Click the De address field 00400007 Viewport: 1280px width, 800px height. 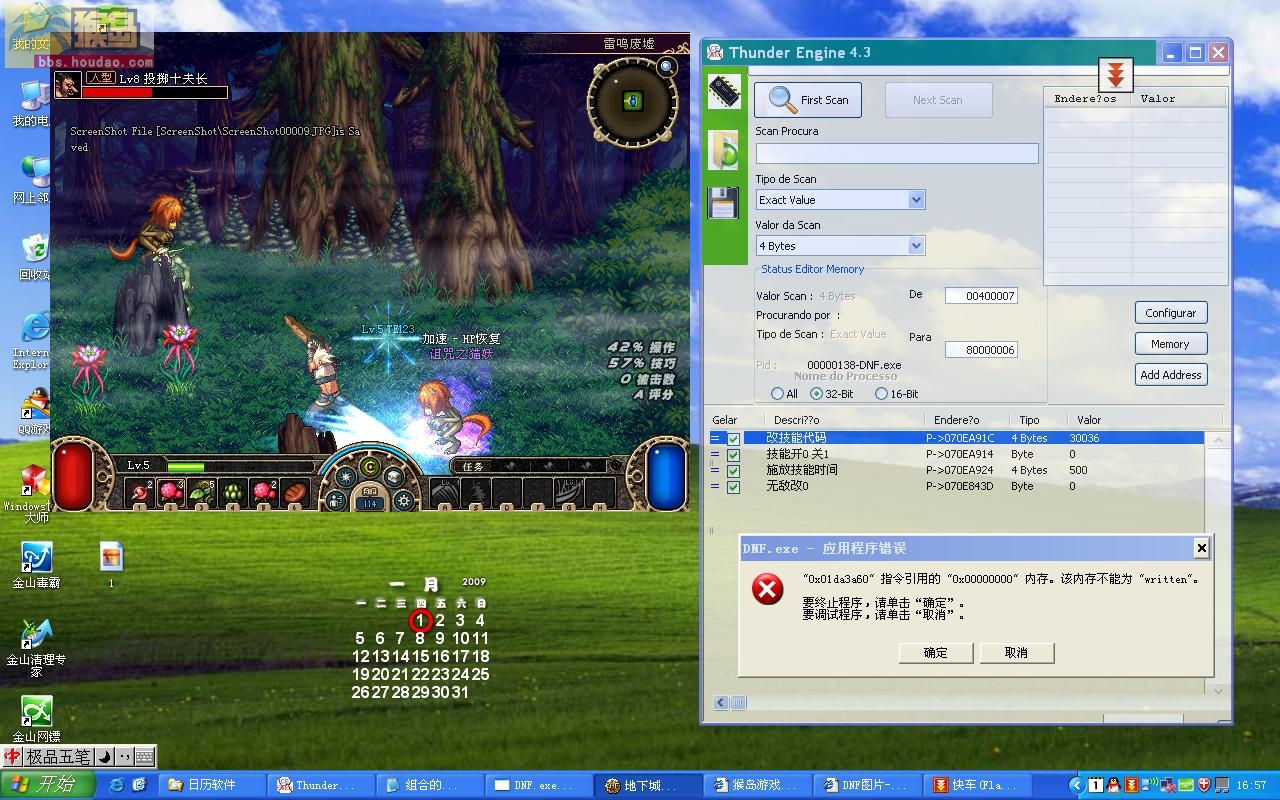(981, 296)
